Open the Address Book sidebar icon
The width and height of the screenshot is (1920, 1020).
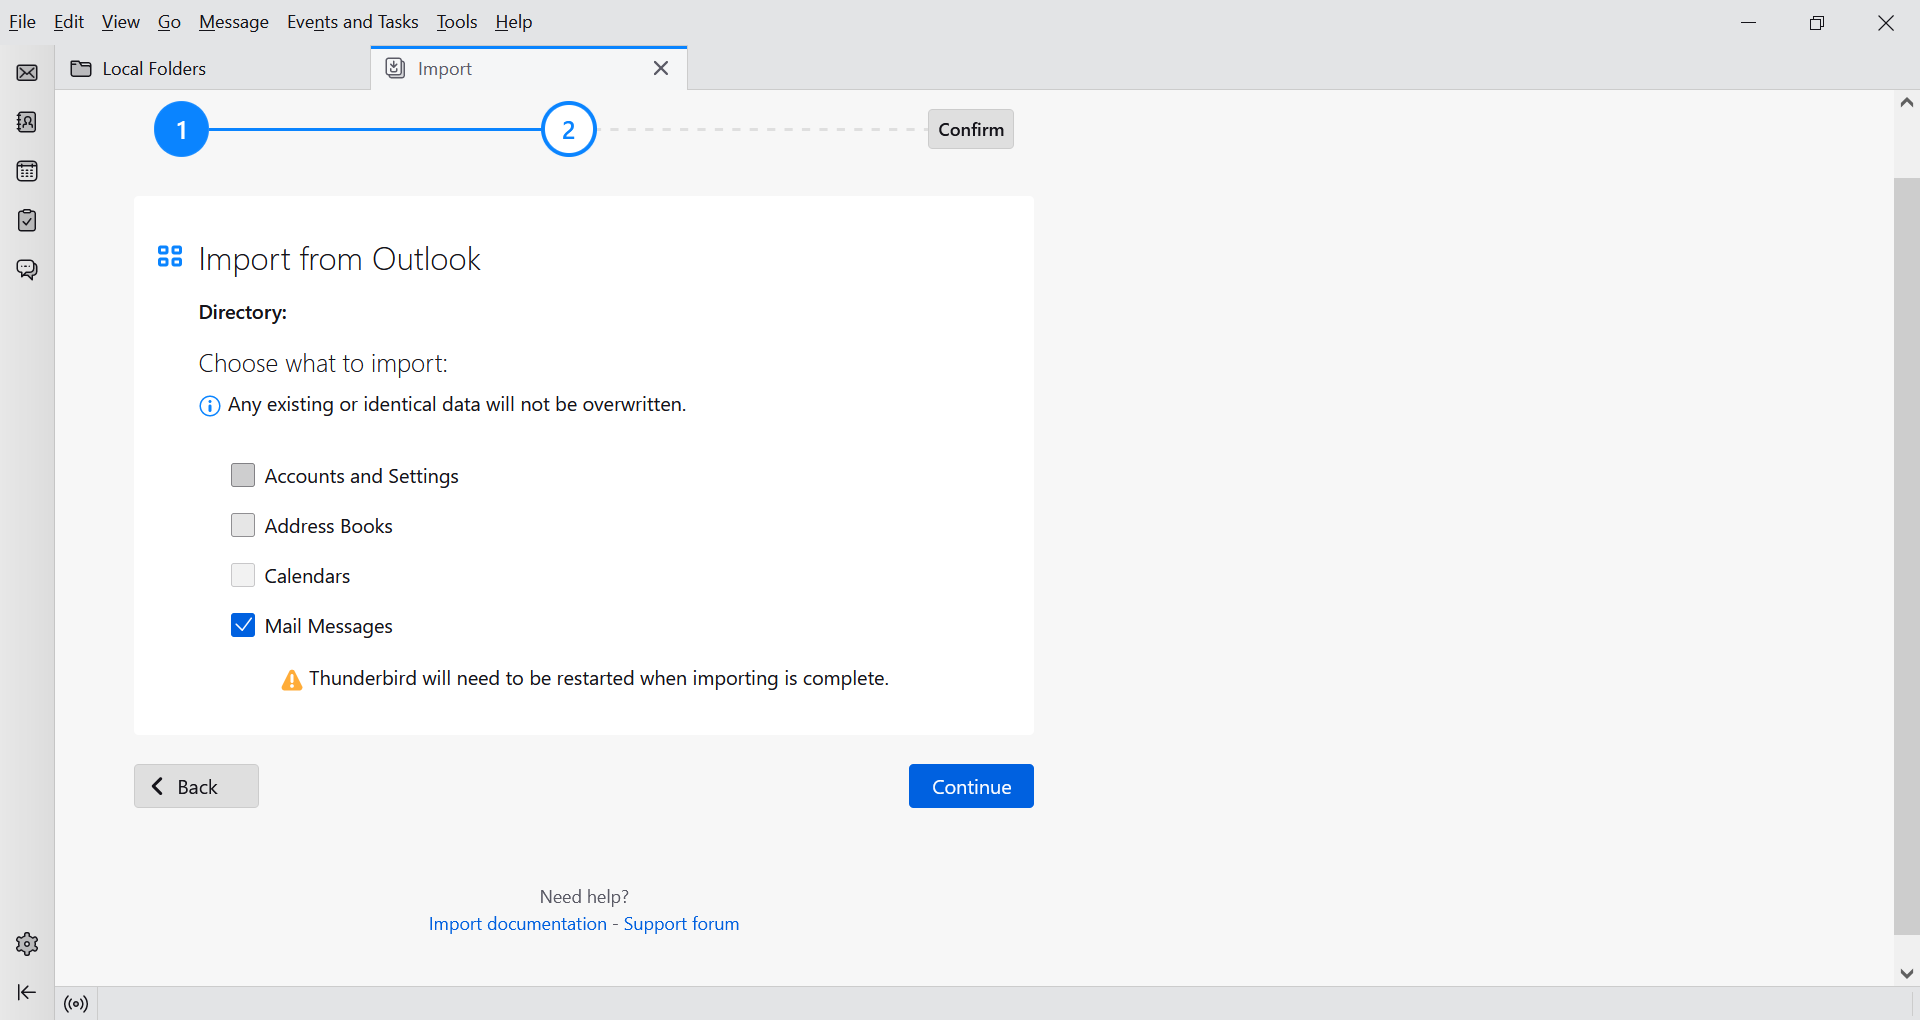tap(27, 122)
